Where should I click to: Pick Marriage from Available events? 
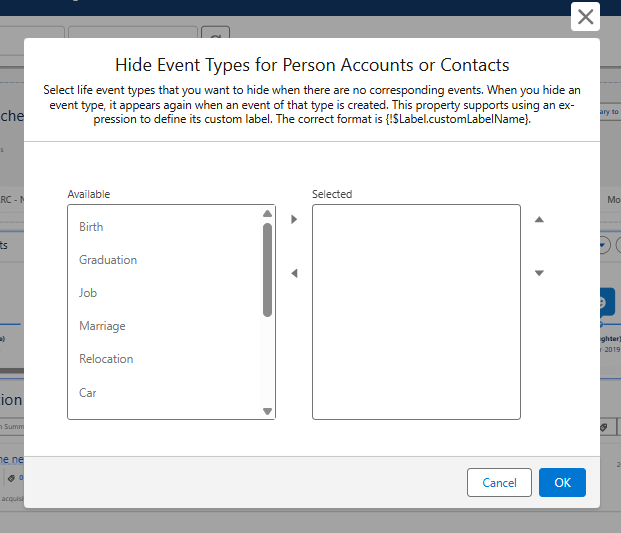[102, 326]
